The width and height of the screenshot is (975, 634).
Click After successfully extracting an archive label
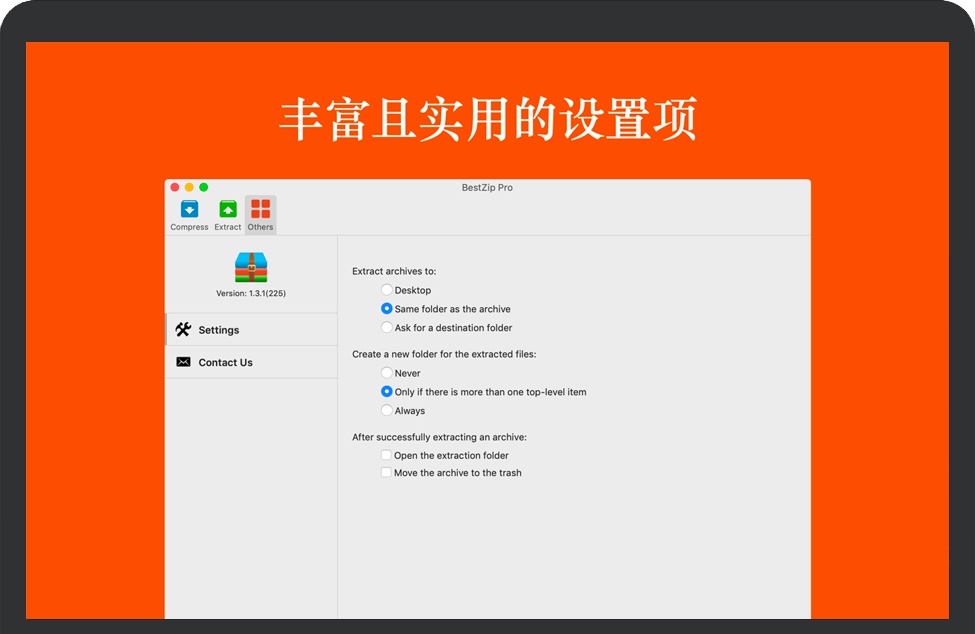439,437
